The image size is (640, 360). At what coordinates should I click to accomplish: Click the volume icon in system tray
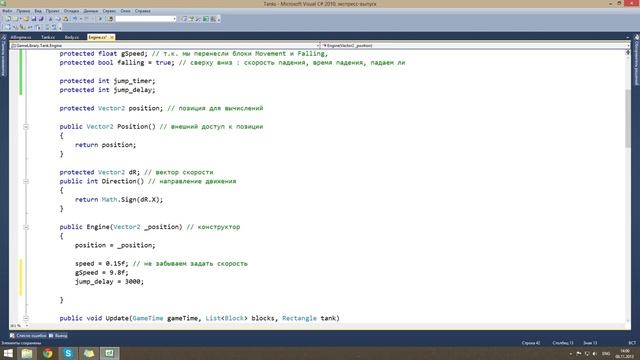(x=595, y=353)
